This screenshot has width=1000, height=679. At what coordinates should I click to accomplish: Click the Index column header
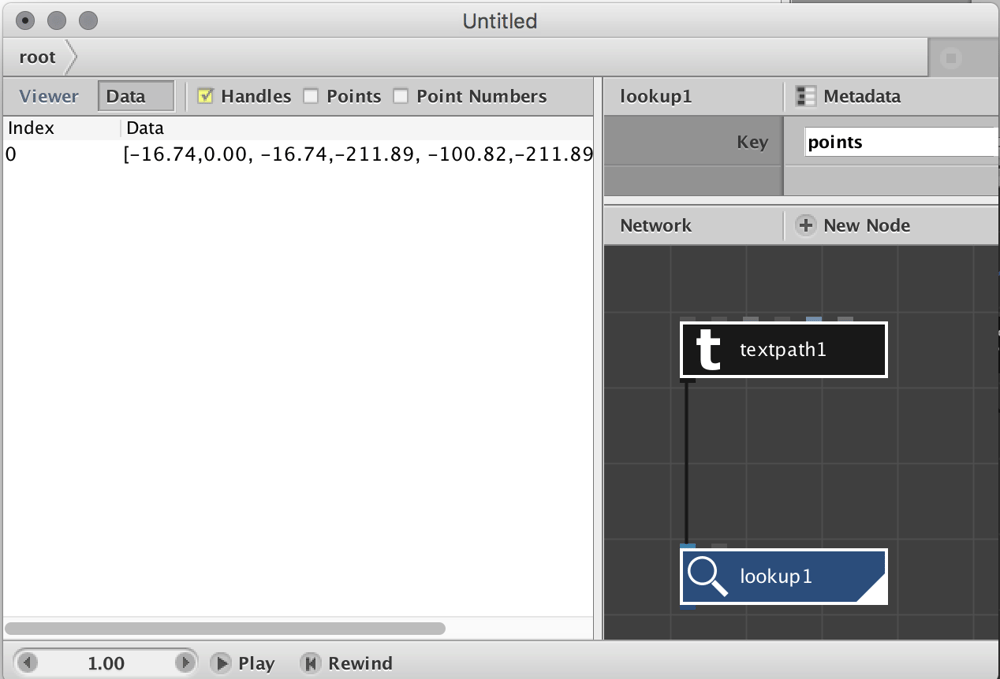click(x=31, y=128)
